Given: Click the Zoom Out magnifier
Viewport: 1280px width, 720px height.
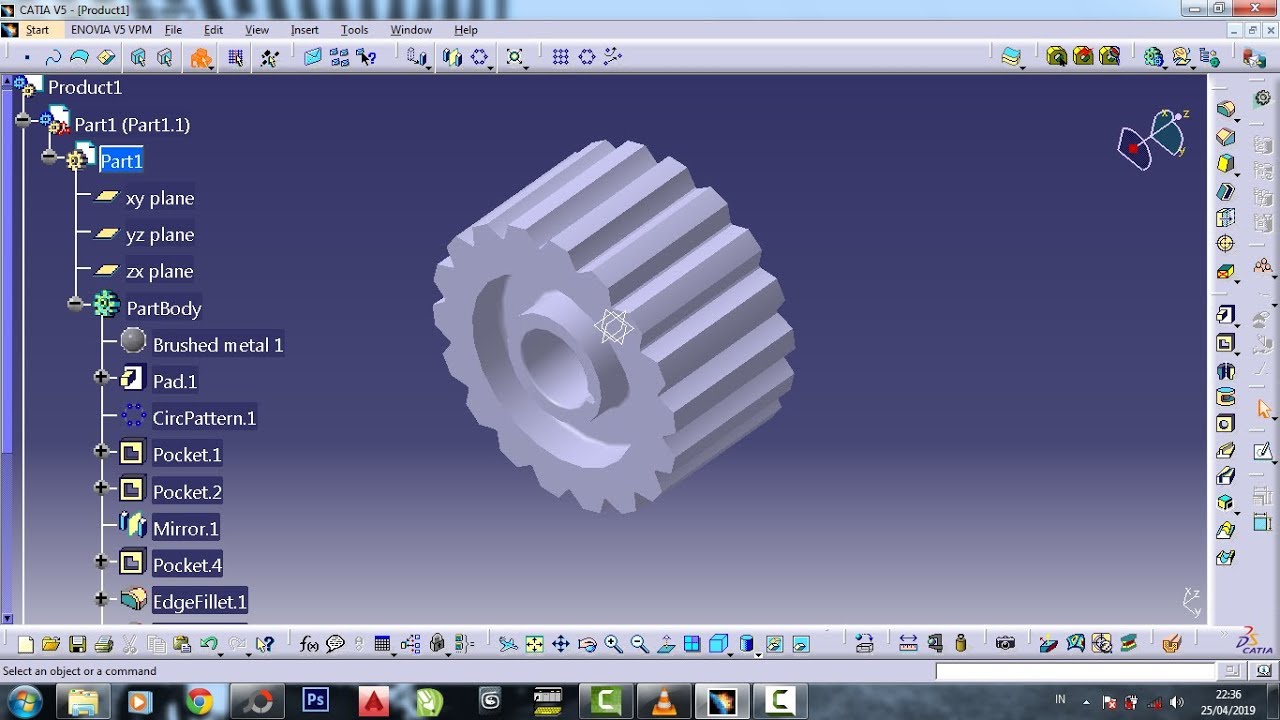Looking at the screenshot, I should [639, 644].
